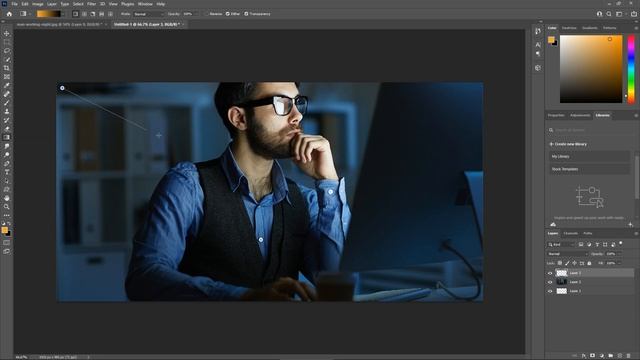Choose the Radial Gradient style icon
This screenshot has height=360, width=640.
tap(84, 14)
